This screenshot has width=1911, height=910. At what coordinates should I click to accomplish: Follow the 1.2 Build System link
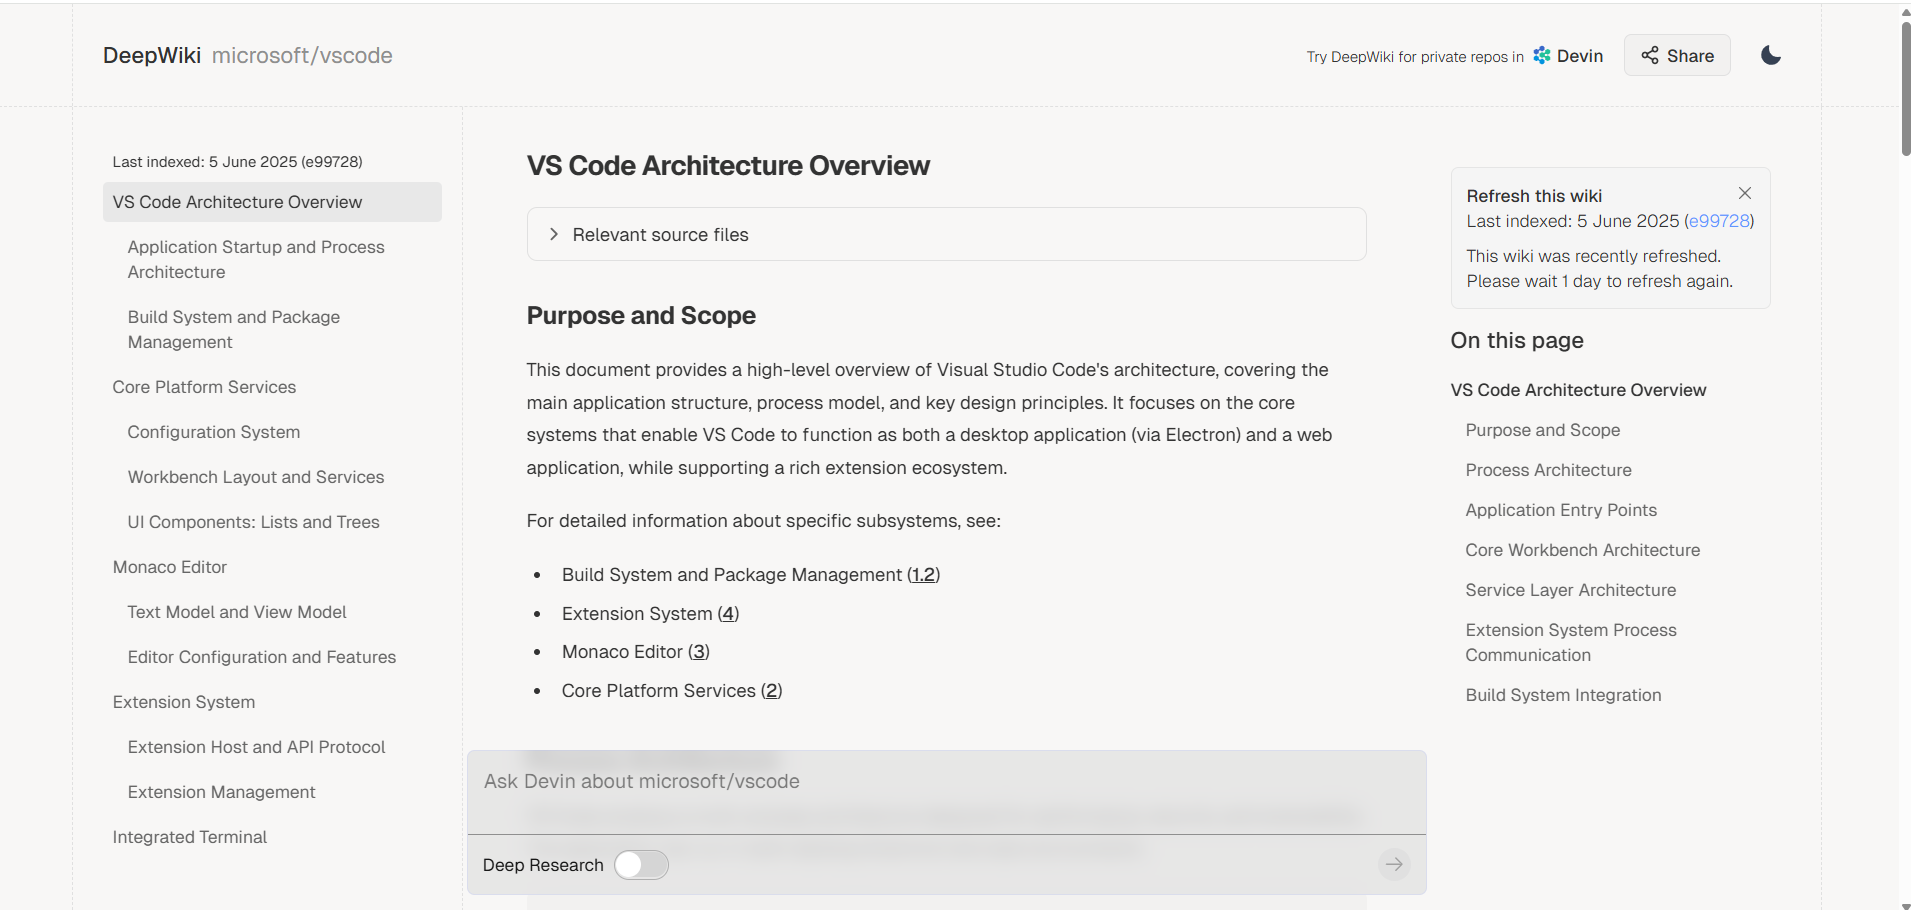click(x=923, y=575)
